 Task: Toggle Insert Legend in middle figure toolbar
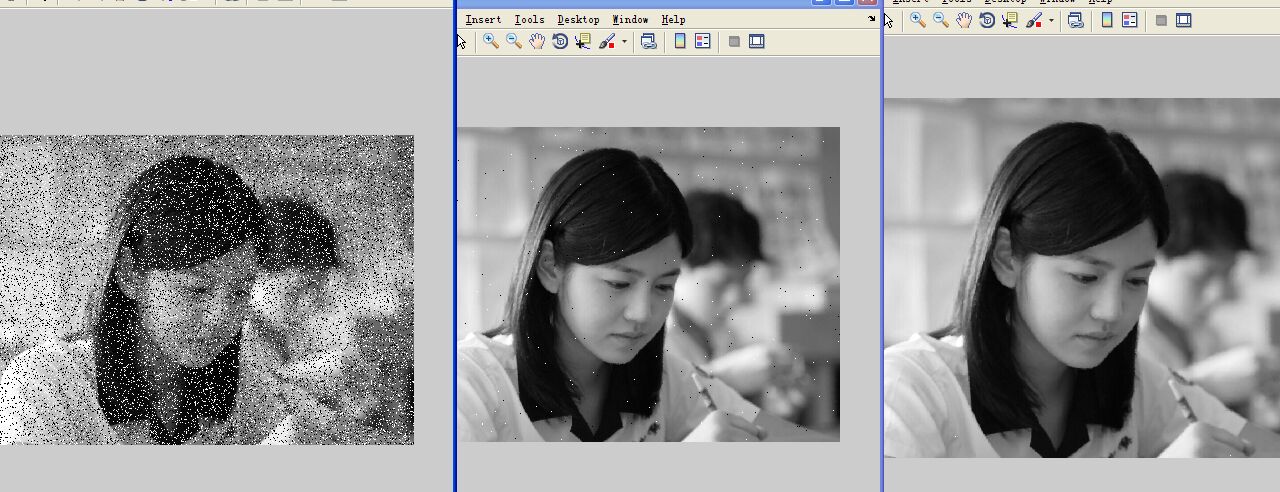(703, 41)
